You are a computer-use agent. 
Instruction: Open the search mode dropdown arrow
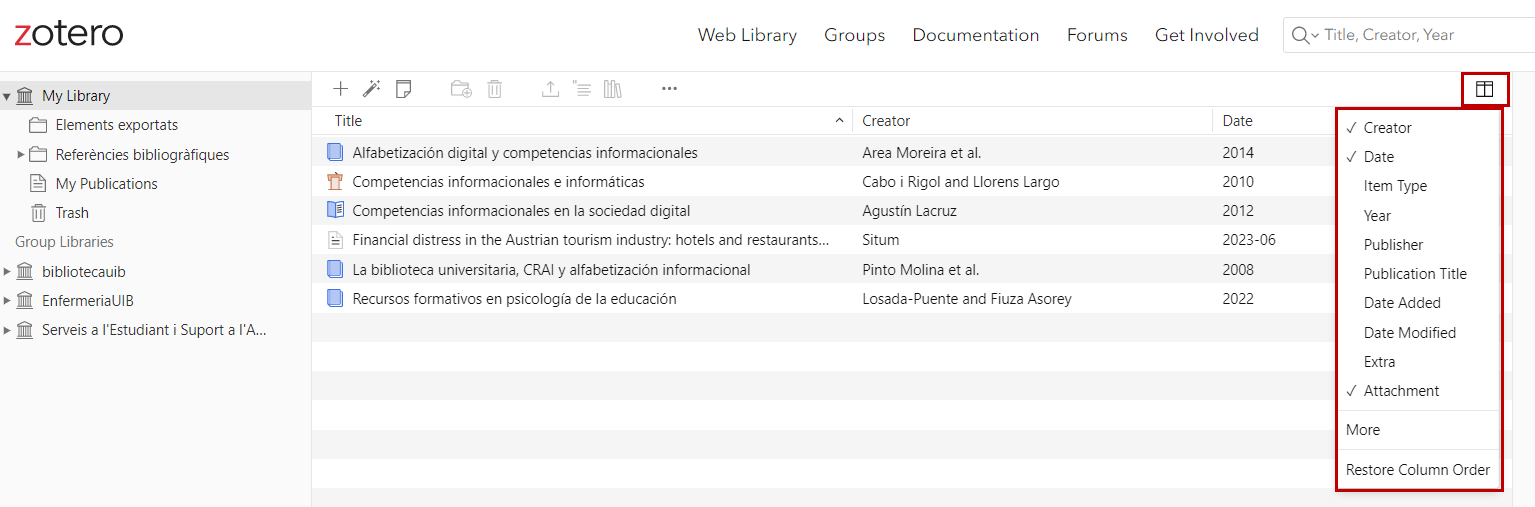1315,35
